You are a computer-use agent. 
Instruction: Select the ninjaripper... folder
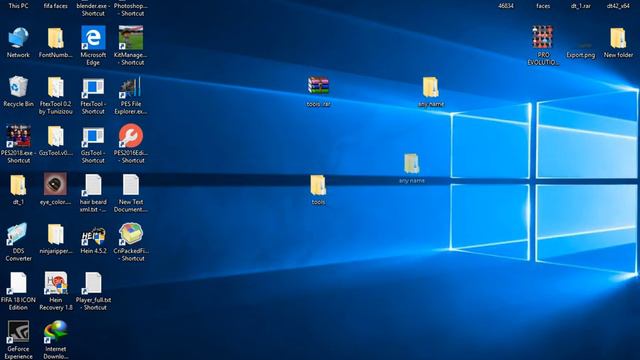[x=56, y=234]
